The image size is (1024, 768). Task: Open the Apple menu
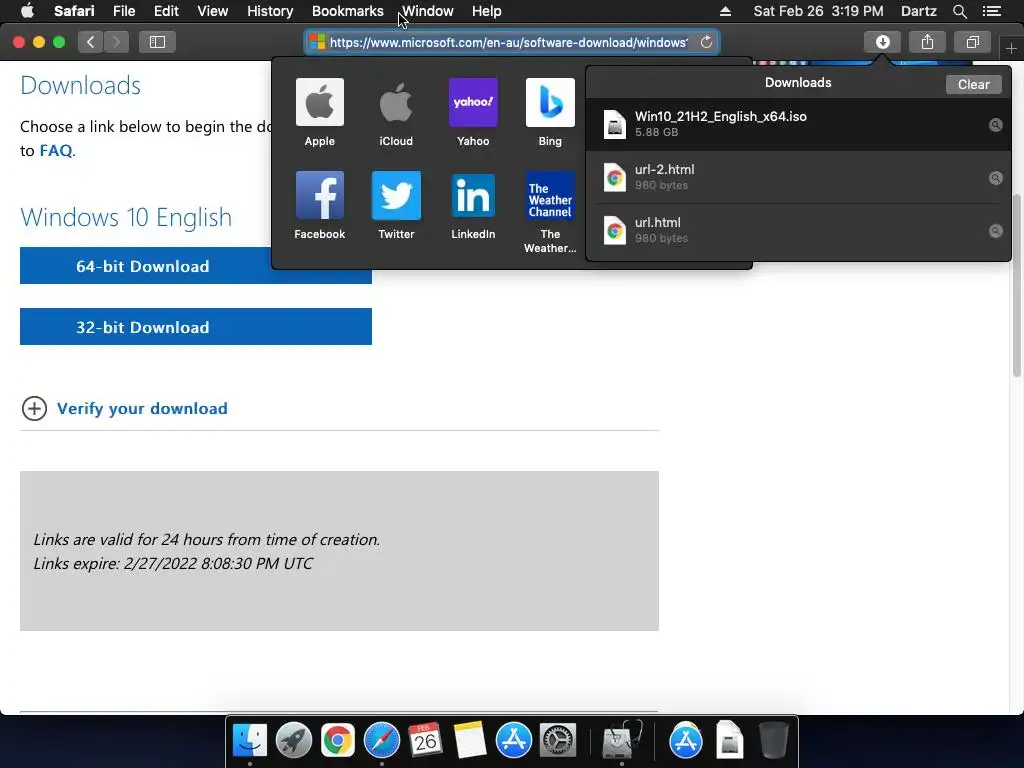(27, 11)
